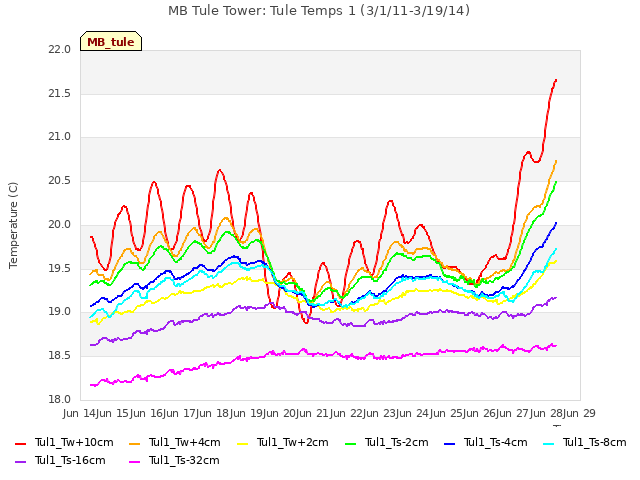Image resolution: width=640 pixels, height=480 pixels.
Task: Select the Tul1_Tw+4cm legend label
Action: click(x=184, y=442)
